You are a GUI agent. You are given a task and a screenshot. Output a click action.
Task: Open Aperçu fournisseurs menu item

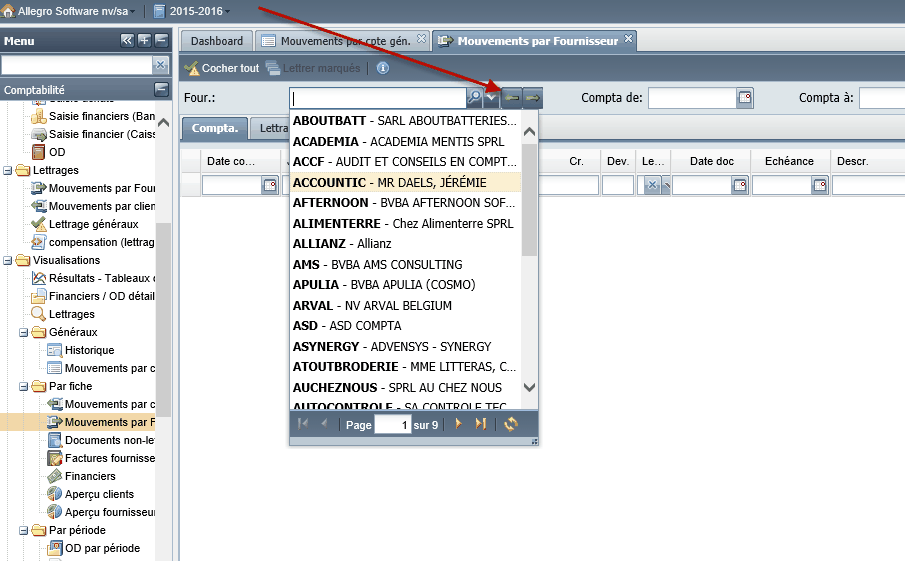101,513
